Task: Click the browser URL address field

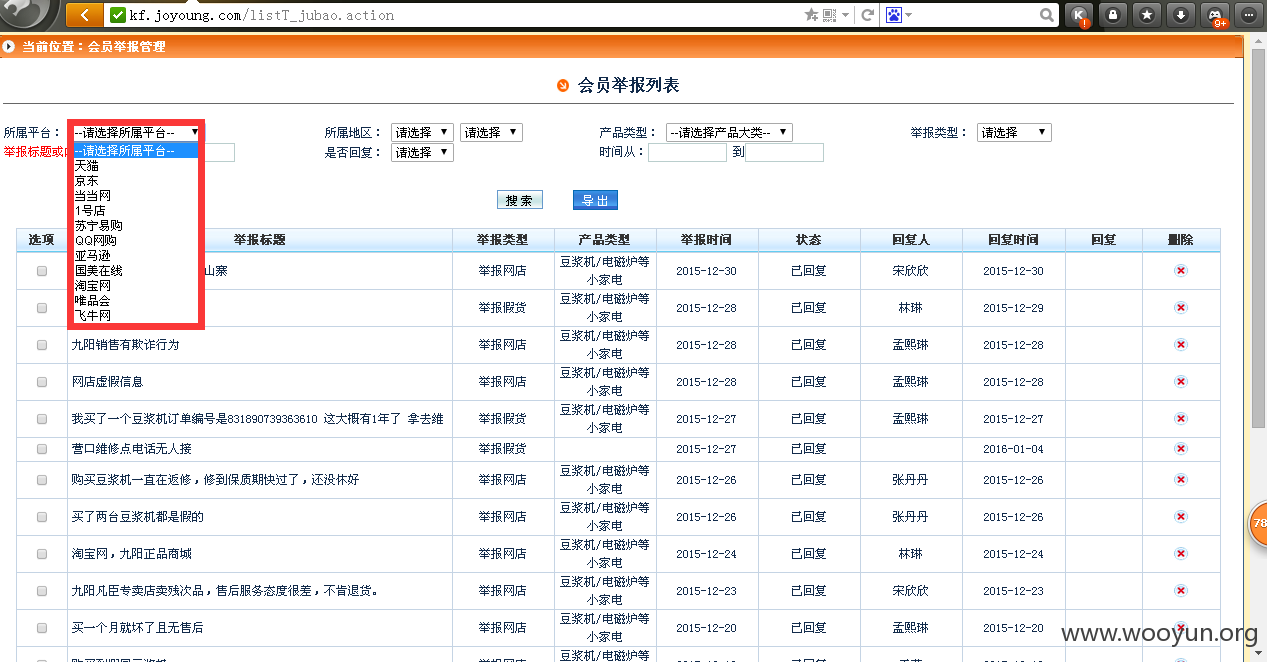Action: (455, 15)
